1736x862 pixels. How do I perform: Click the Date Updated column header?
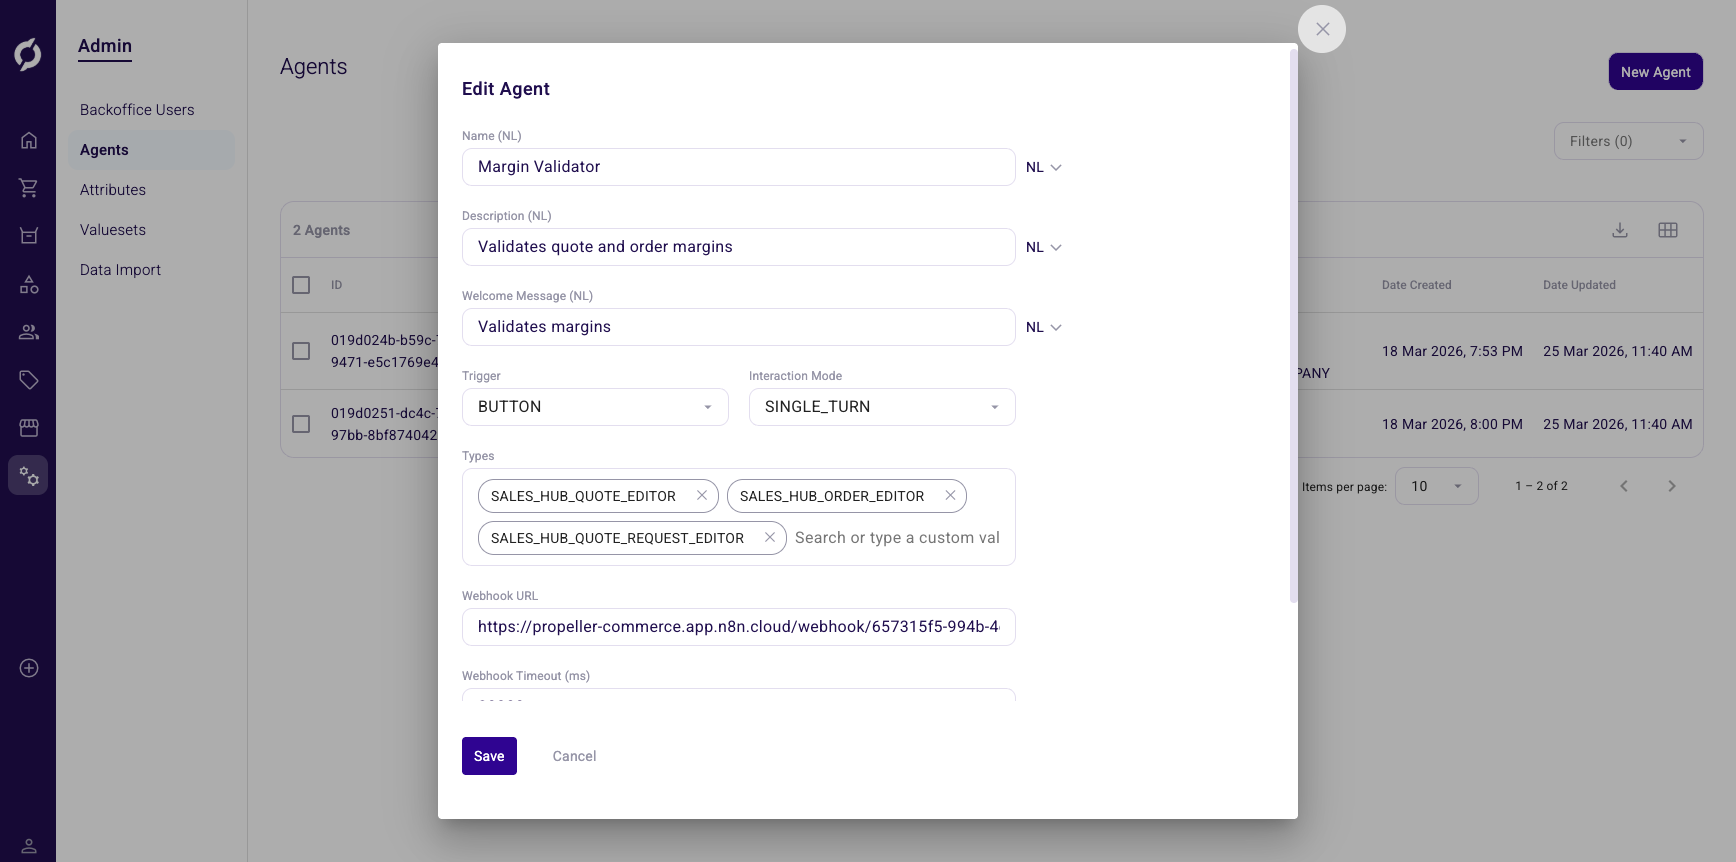tap(1579, 285)
